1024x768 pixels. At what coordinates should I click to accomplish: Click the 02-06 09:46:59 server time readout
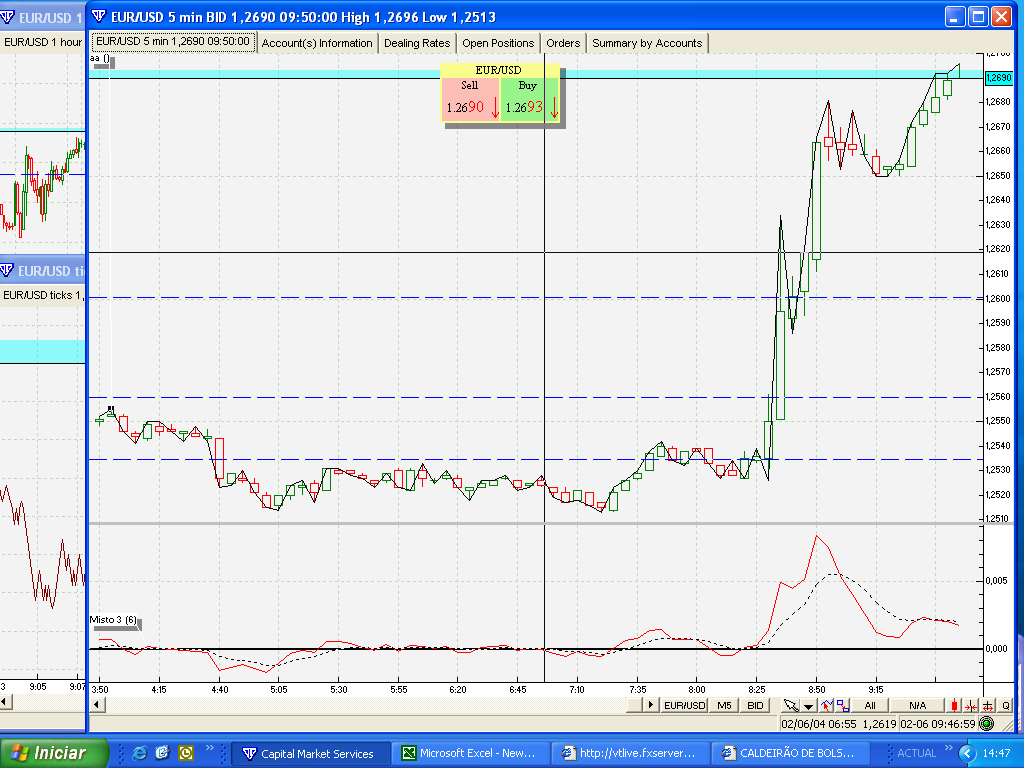[x=938, y=724]
